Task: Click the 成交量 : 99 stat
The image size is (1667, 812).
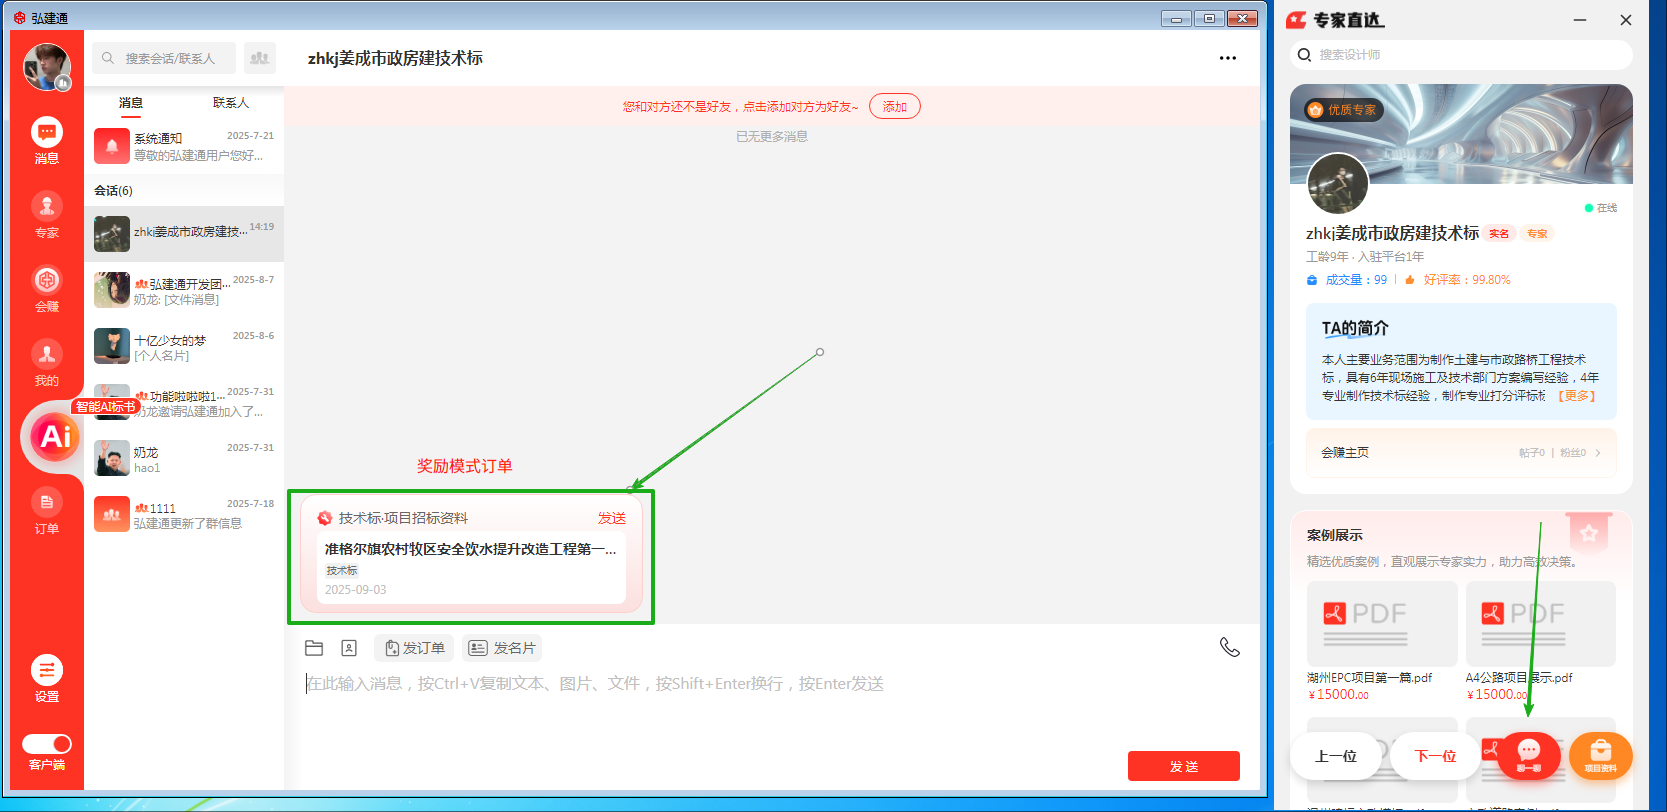Action: point(1347,280)
